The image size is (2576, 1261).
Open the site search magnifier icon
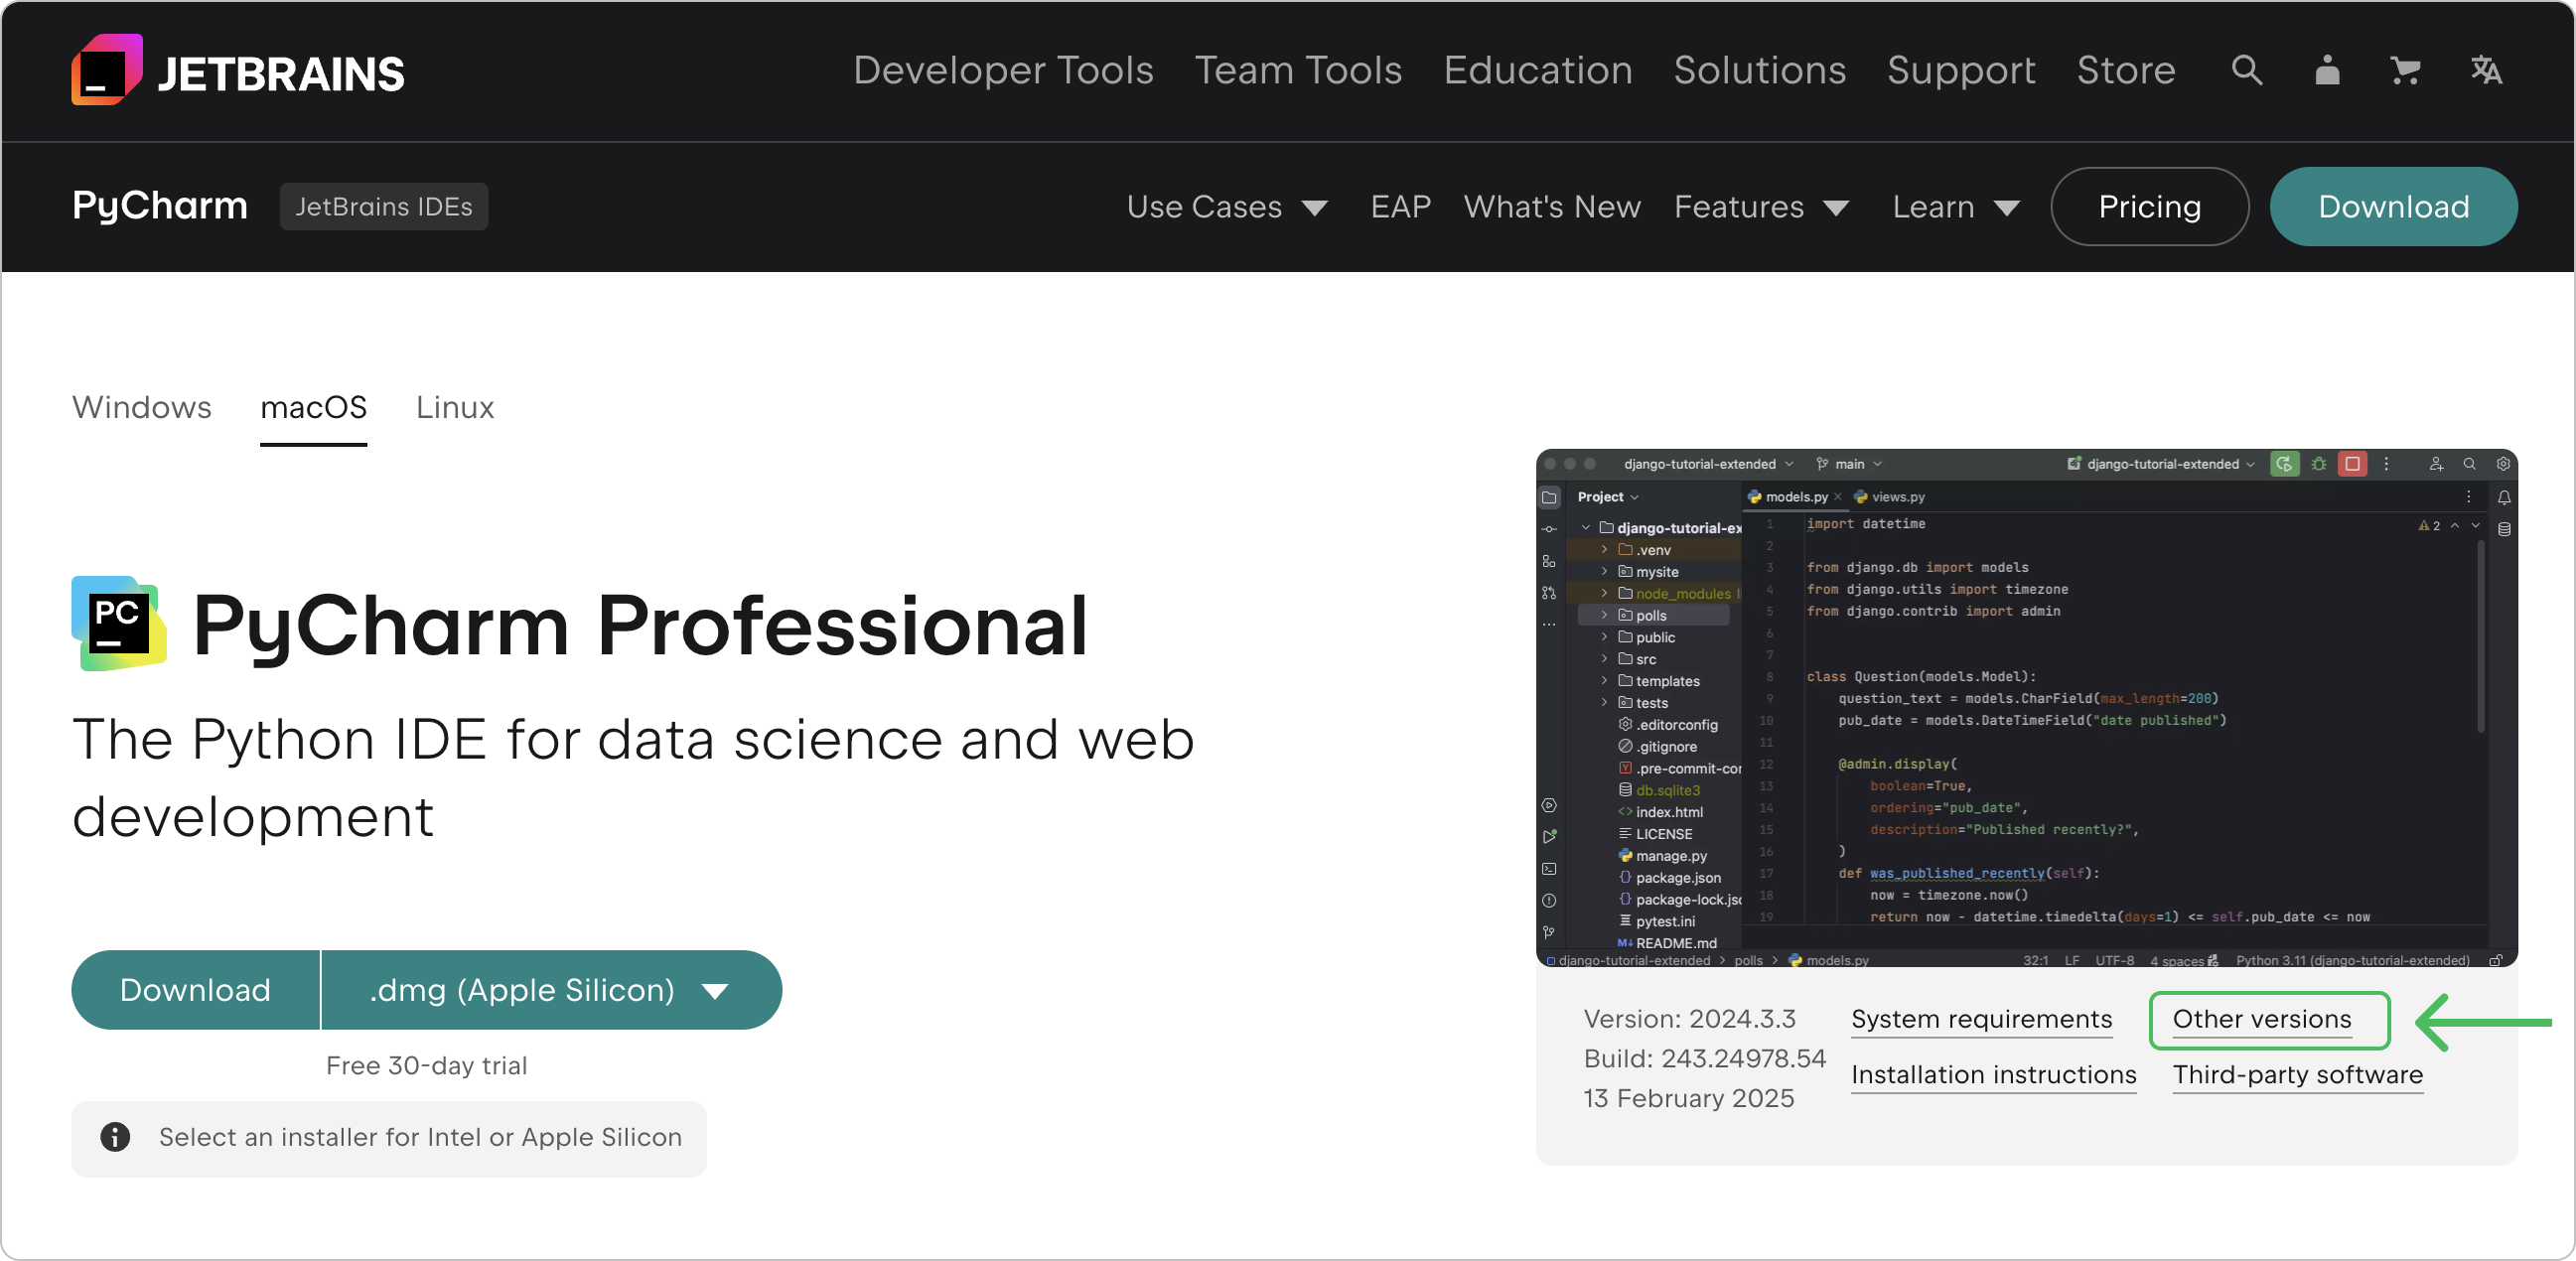2246,70
